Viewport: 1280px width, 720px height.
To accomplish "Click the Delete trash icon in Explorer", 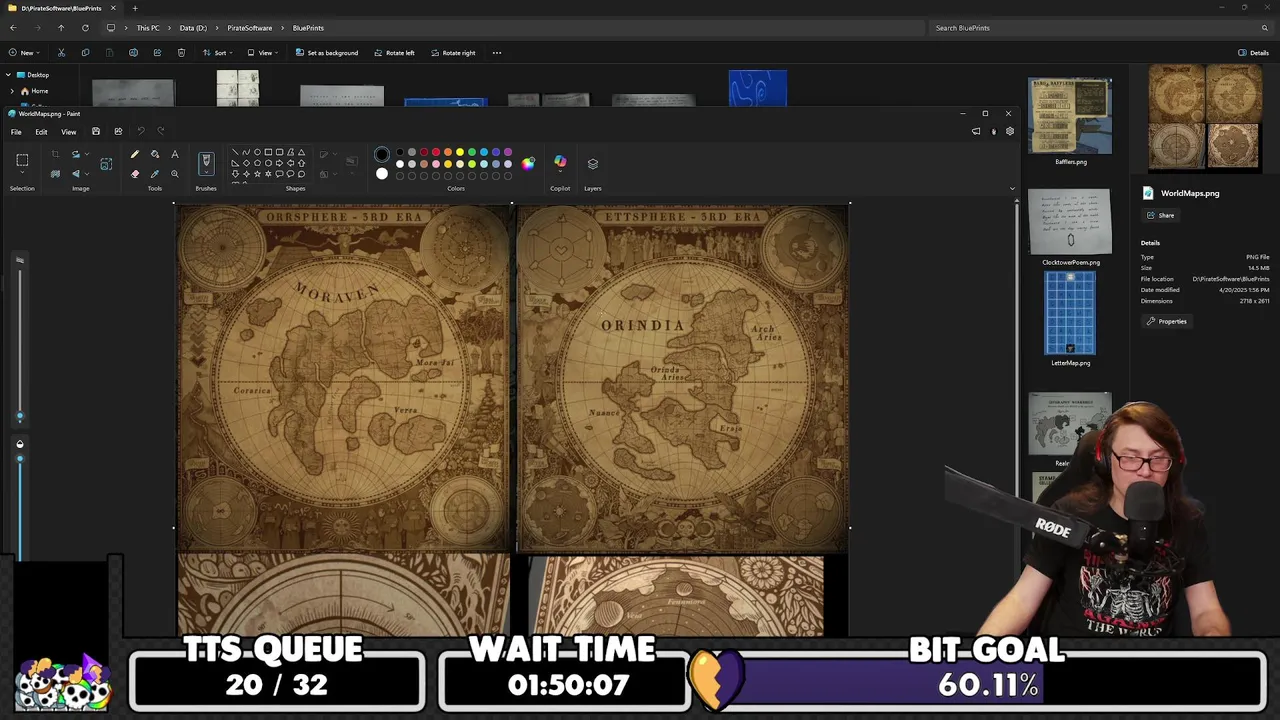I will (181, 52).
